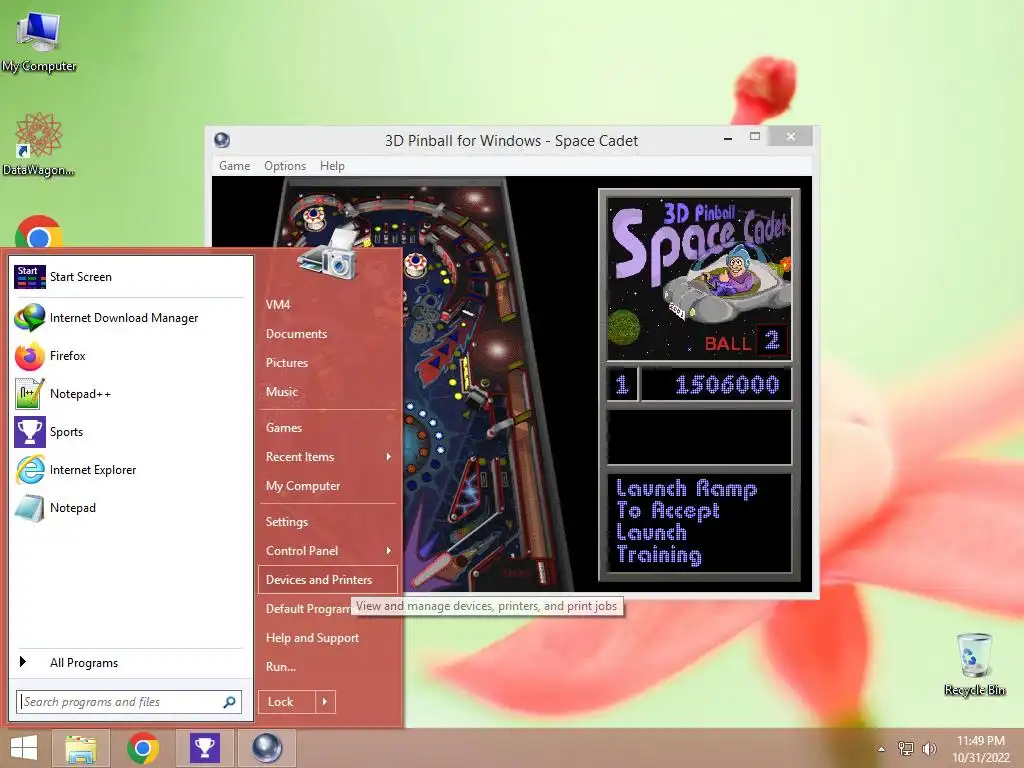Image resolution: width=1024 pixels, height=768 pixels.
Task: Expand Recent Items submenu arrow
Action: click(389, 456)
